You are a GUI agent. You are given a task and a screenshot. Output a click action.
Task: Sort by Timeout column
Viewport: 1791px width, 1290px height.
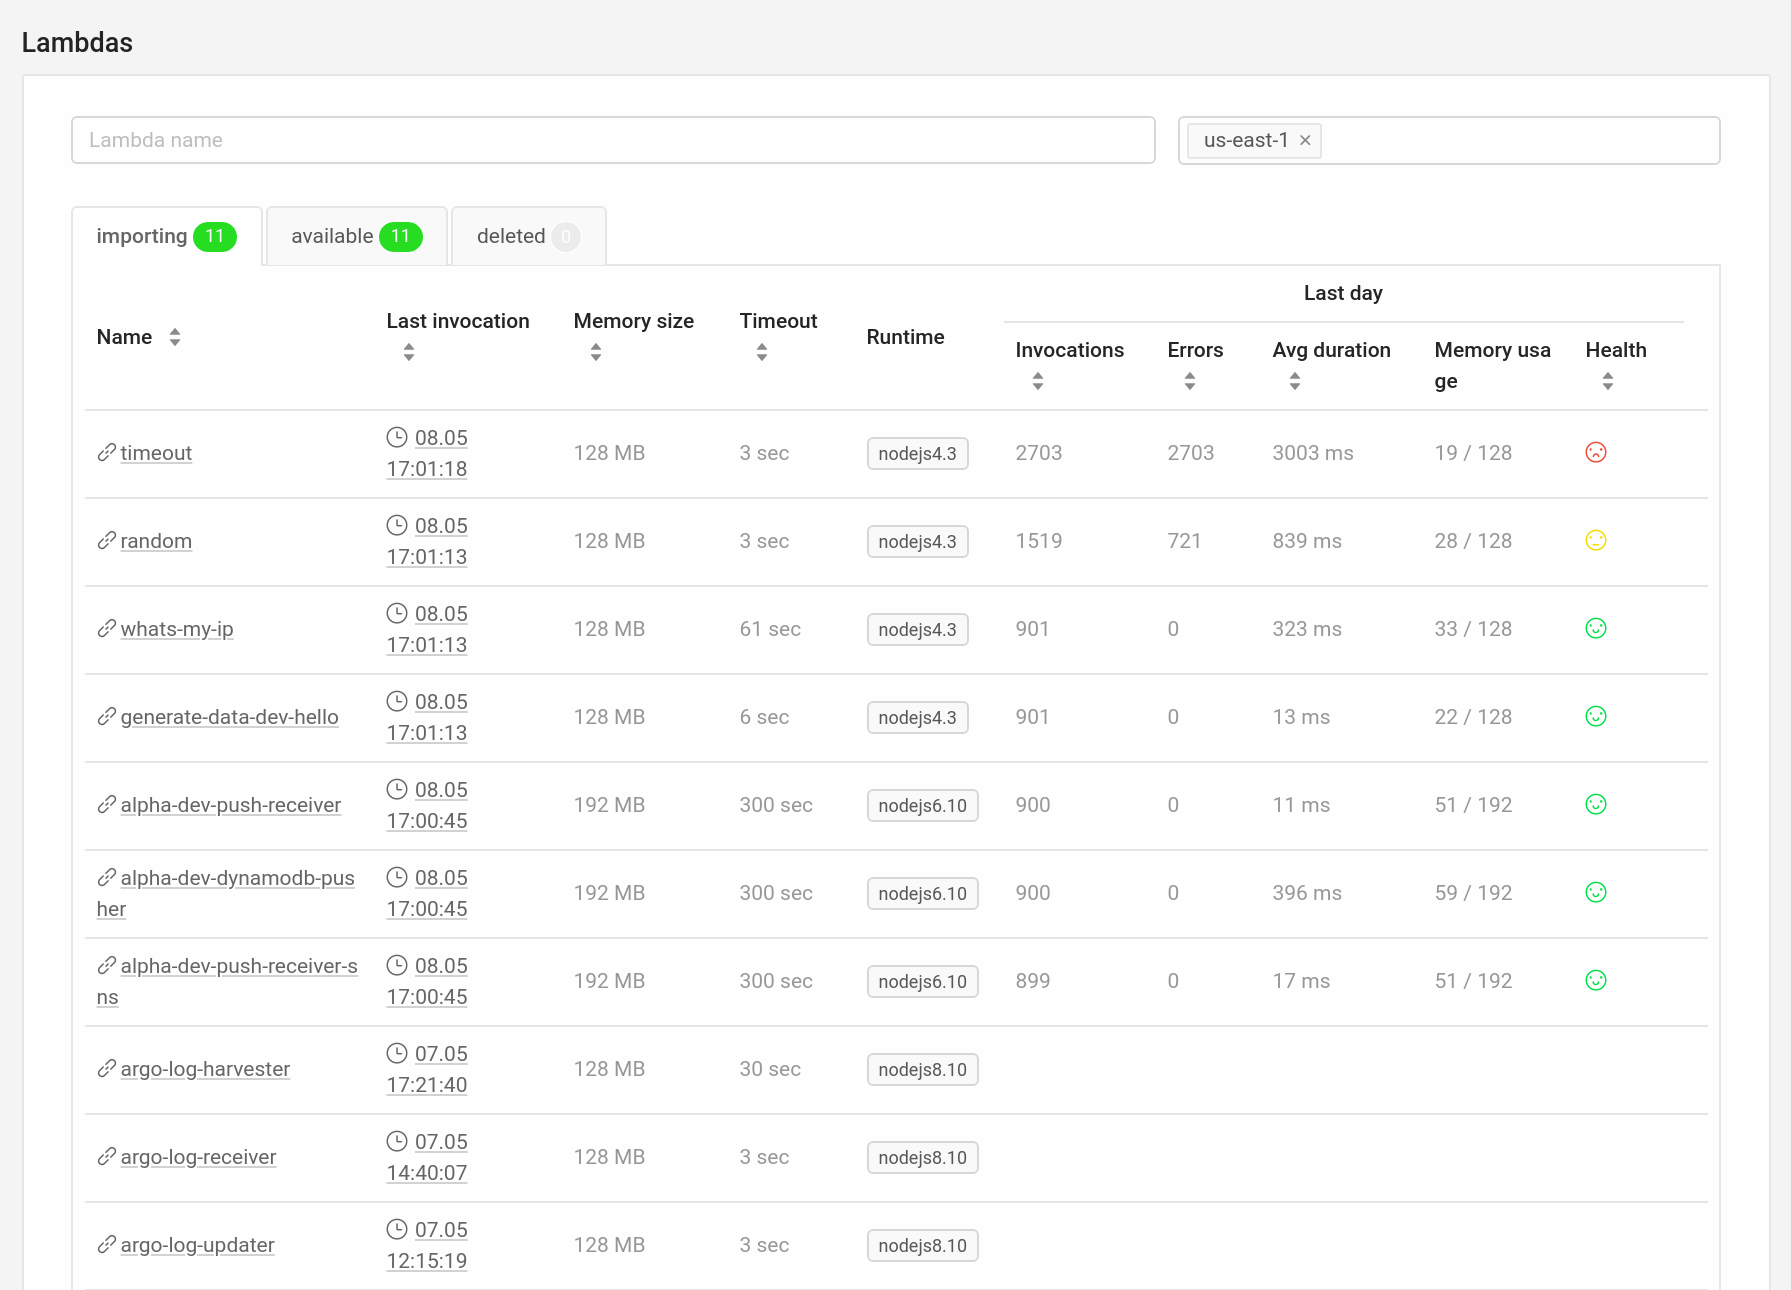point(762,352)
